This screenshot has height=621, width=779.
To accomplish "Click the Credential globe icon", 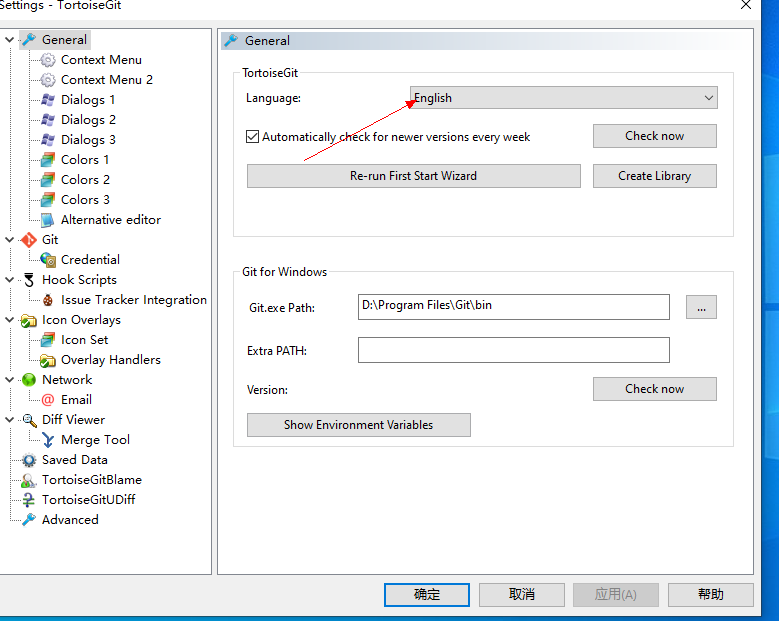I will 48,260.
